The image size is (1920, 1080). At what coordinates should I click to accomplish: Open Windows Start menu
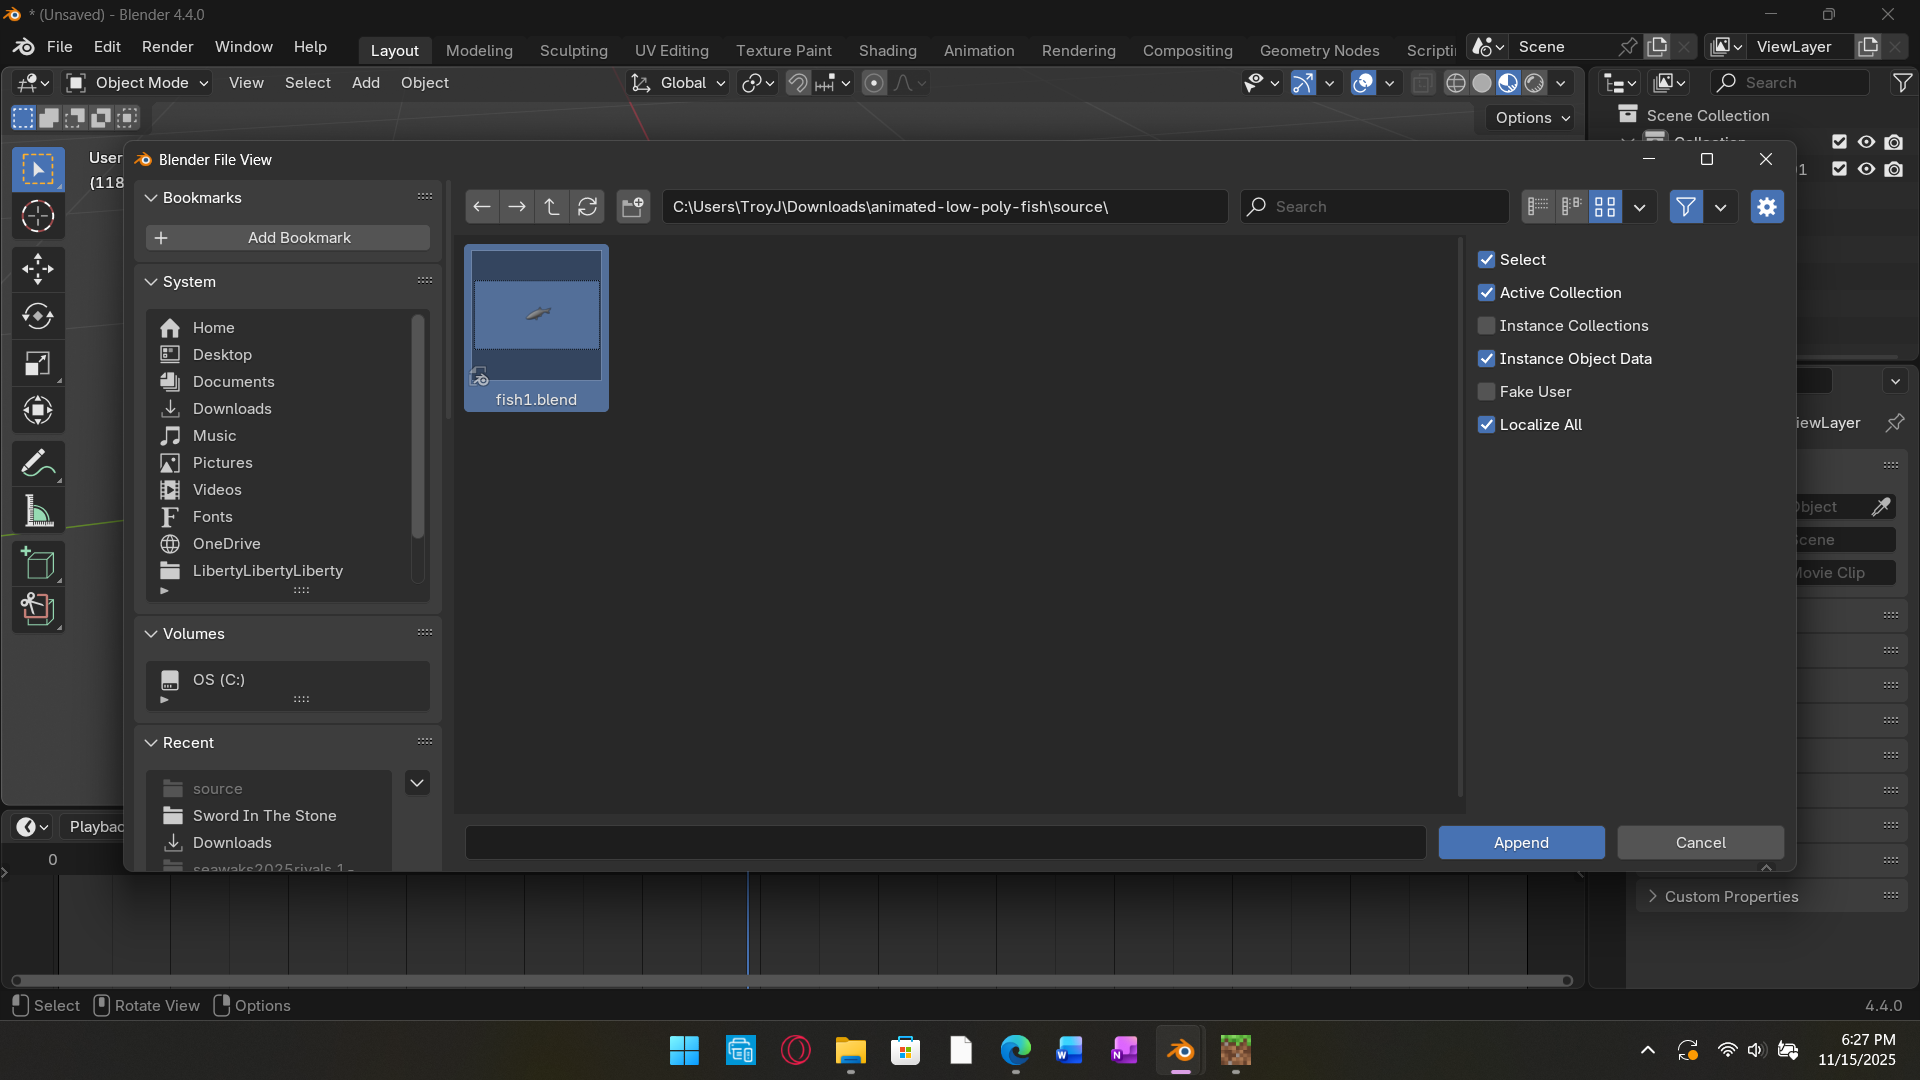pyautogui.click(x=684, y=1051)
